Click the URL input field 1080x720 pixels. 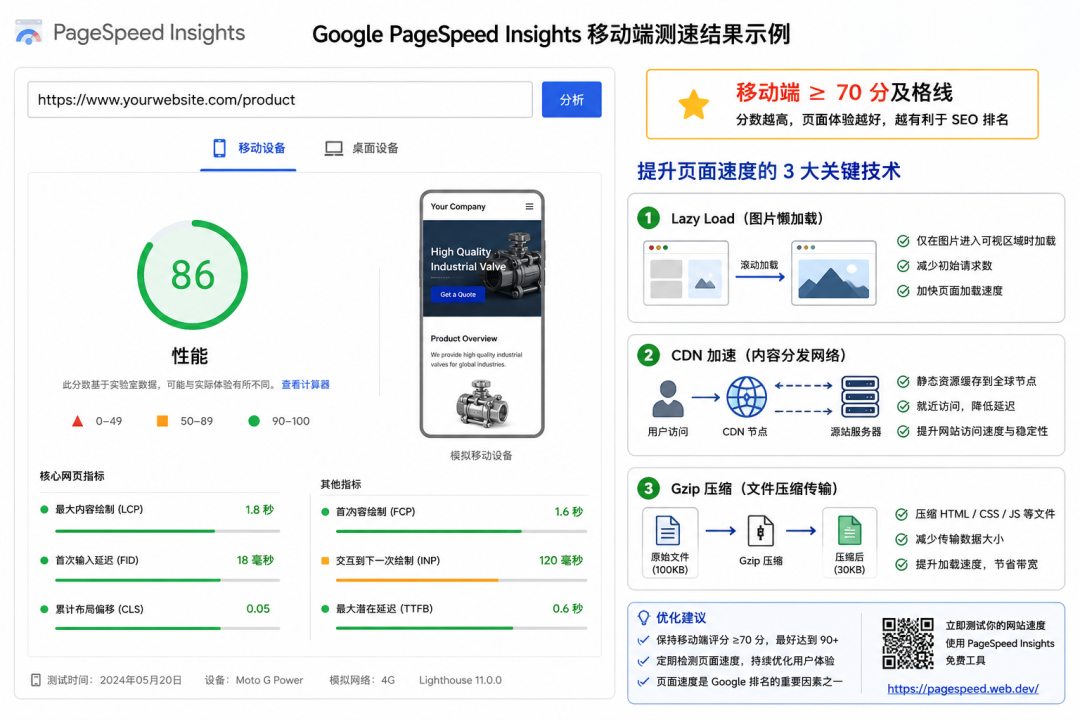[280, 100]
